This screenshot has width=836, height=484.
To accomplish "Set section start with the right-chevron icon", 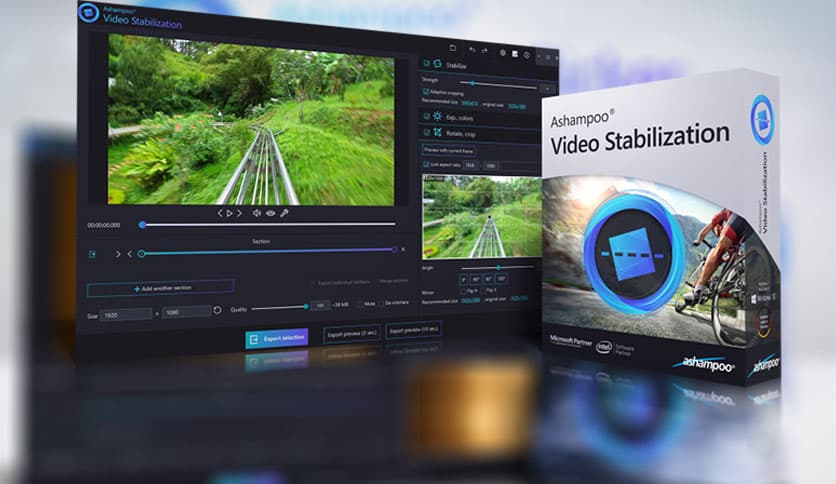I will (x=118, y=254).
